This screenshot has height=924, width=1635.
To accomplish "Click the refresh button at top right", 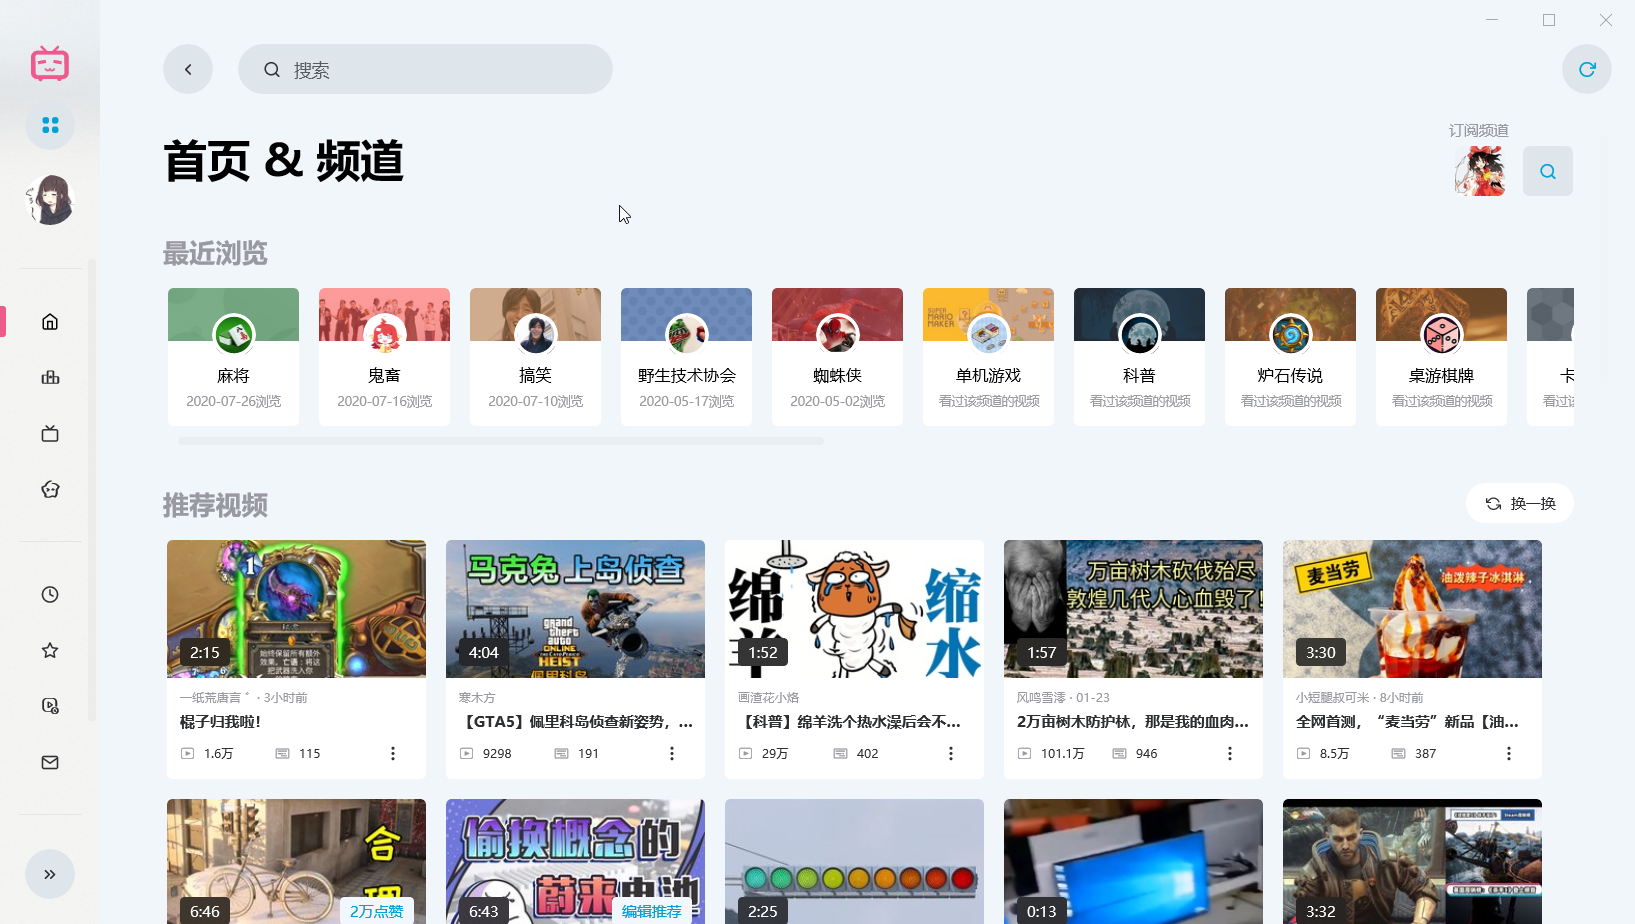I will coord(1587,69).
